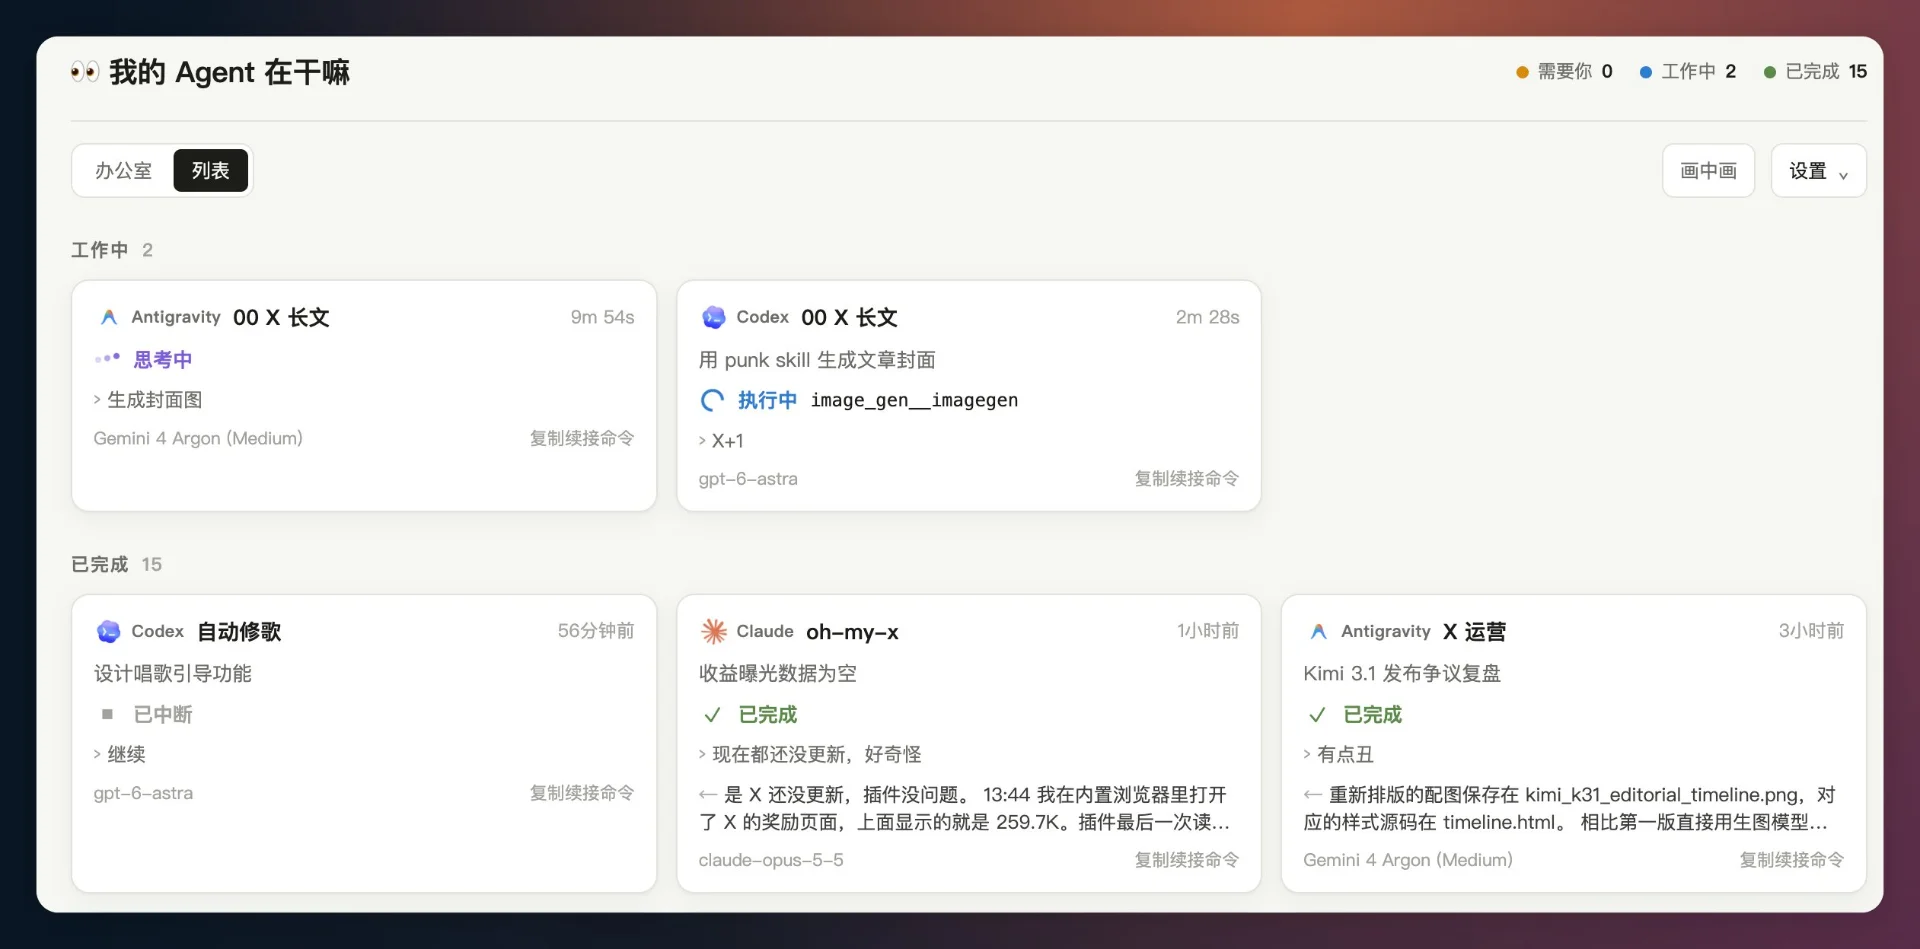This screenshot has height=949, width=1920.
Task: Copy resume command on Antigravity 00 X 长文 card
Action: (x=582, y=438)
